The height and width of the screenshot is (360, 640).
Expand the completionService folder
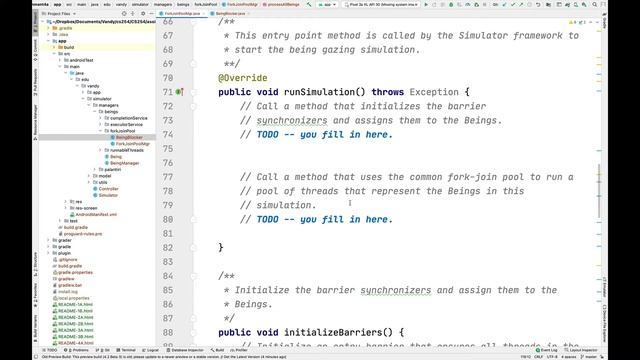(100, 118)
